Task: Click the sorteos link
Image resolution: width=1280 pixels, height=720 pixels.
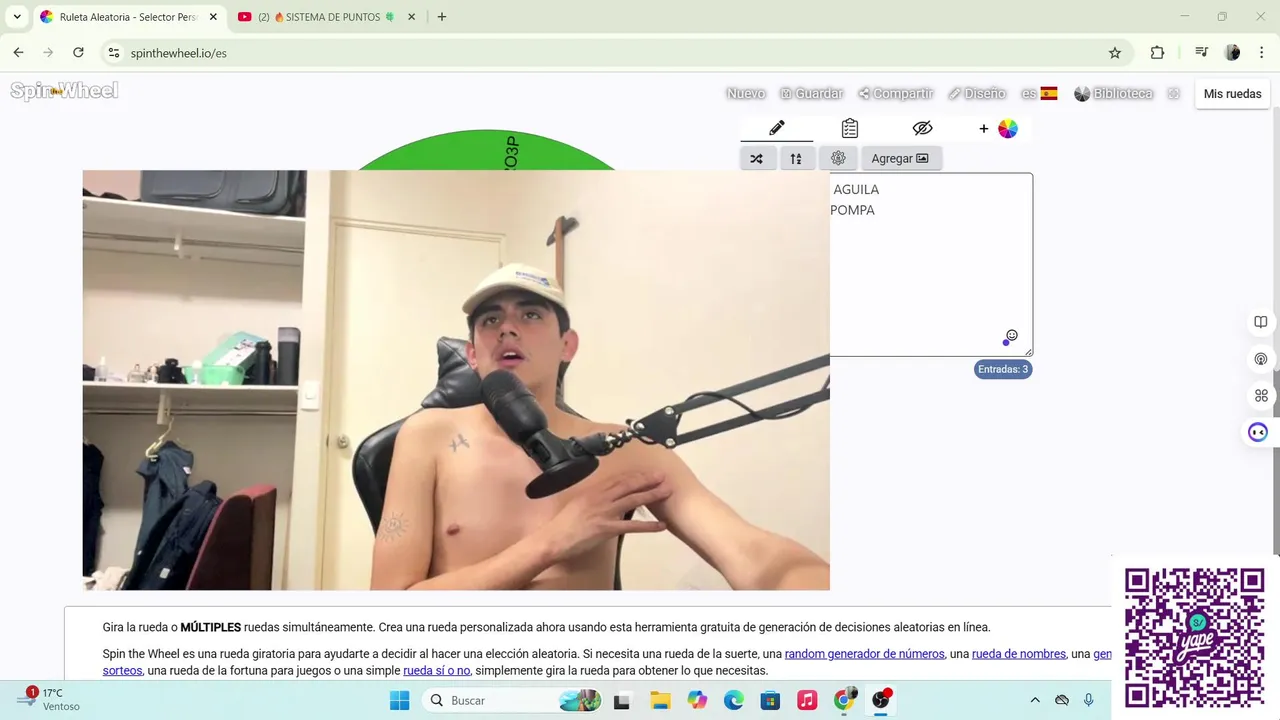Action: point(122,671)
